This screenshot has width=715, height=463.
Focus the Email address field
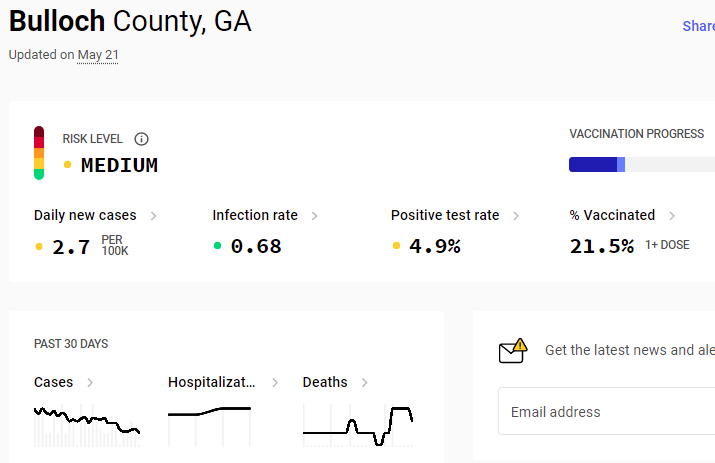point(606,411)
